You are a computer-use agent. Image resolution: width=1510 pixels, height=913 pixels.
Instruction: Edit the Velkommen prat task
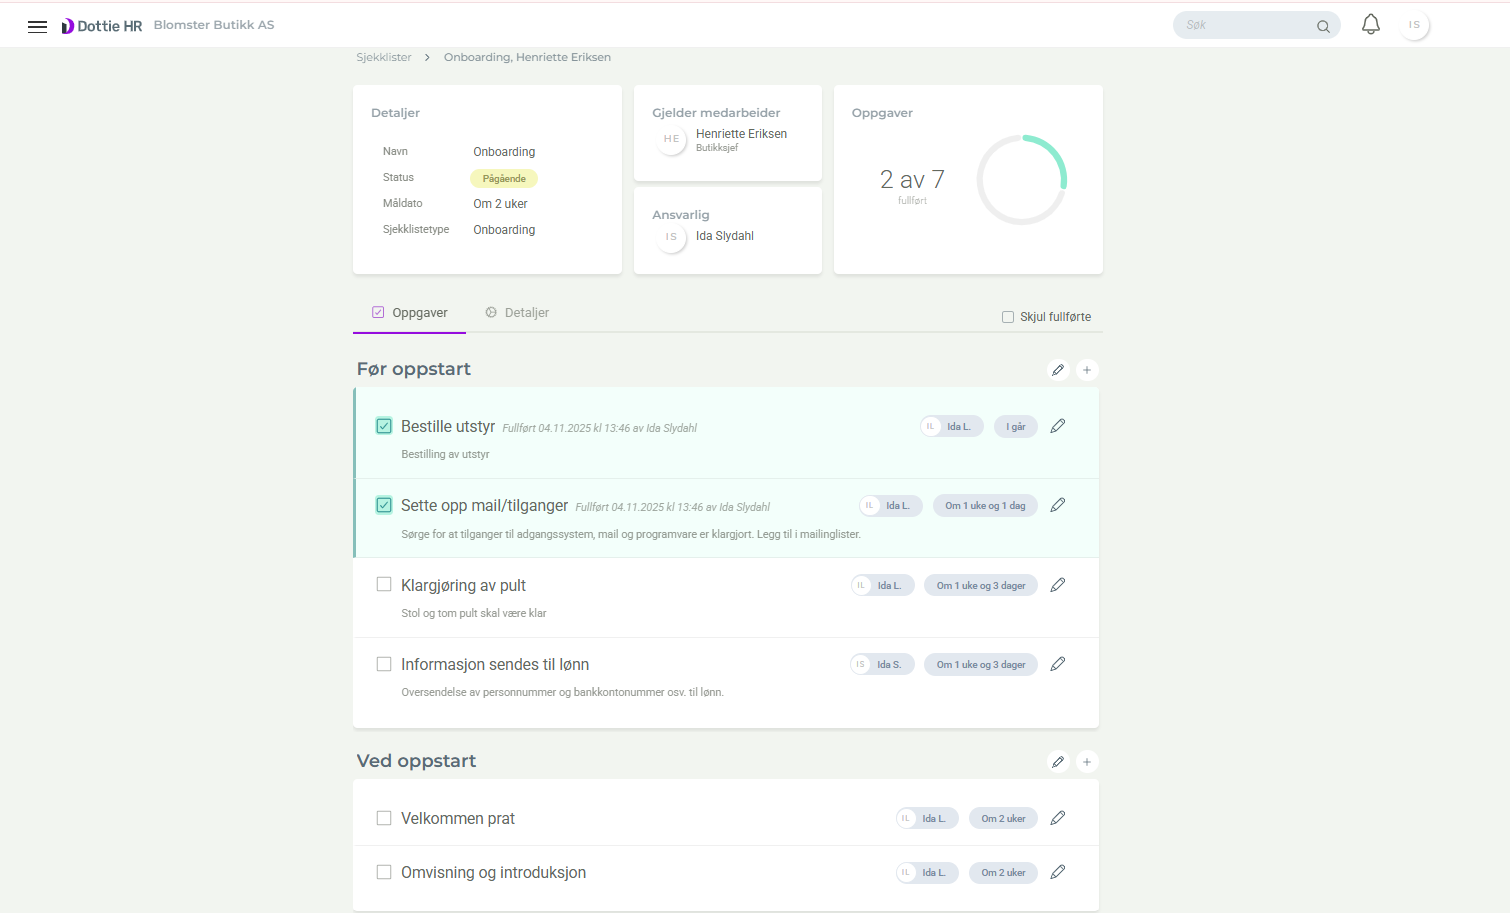(x=1057, y=817)
